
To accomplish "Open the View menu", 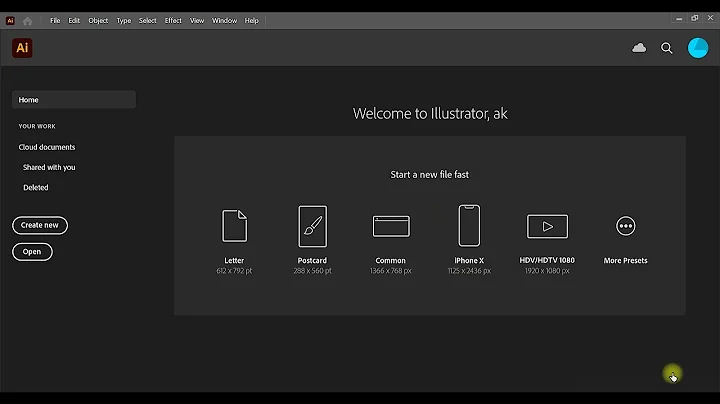I will [197, 21].
